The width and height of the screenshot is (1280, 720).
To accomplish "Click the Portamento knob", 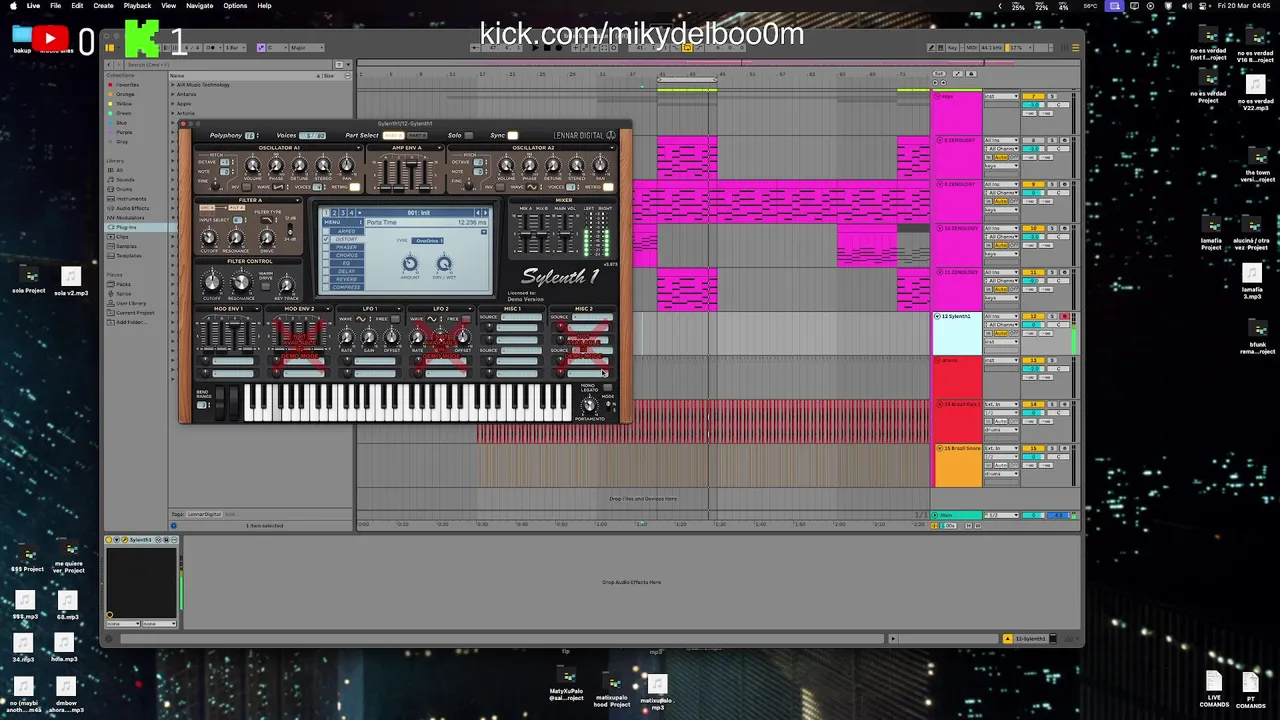I will tap(589, 405).
